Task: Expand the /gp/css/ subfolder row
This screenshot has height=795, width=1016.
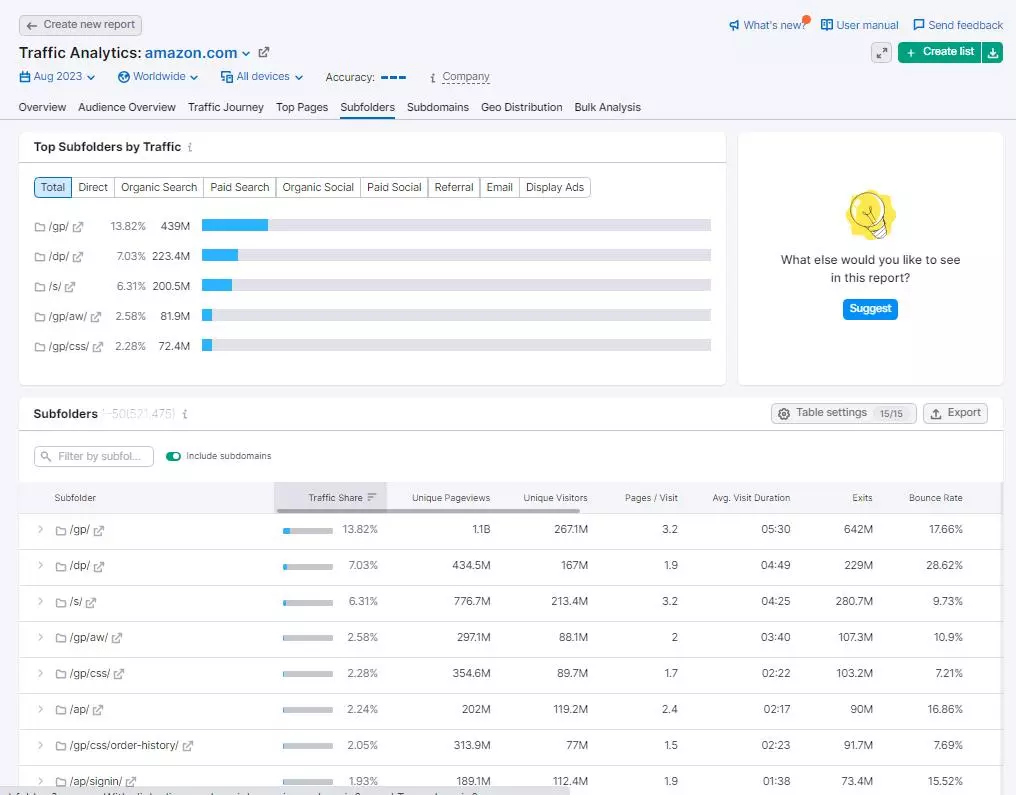Action: click(40, 673)
